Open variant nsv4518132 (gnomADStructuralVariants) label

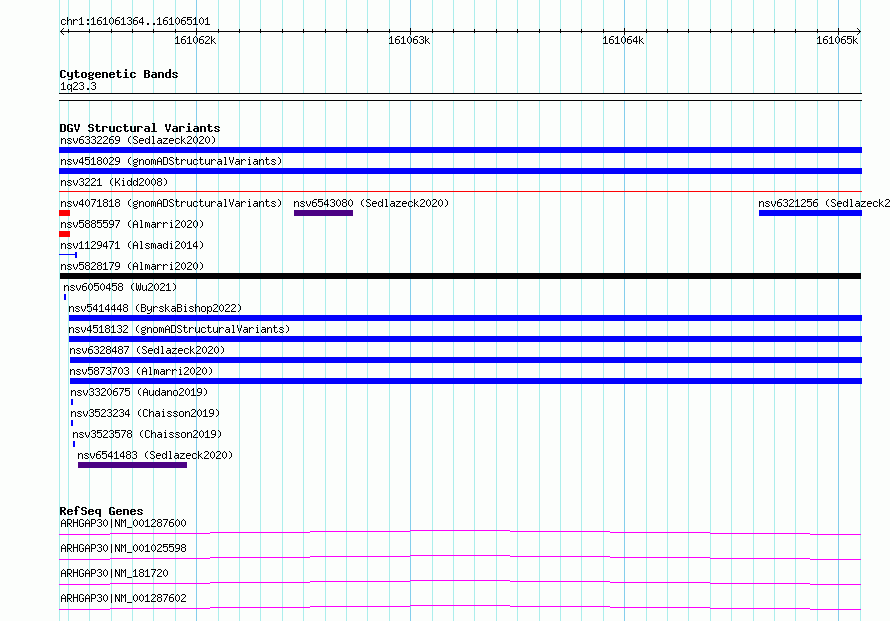179,329
